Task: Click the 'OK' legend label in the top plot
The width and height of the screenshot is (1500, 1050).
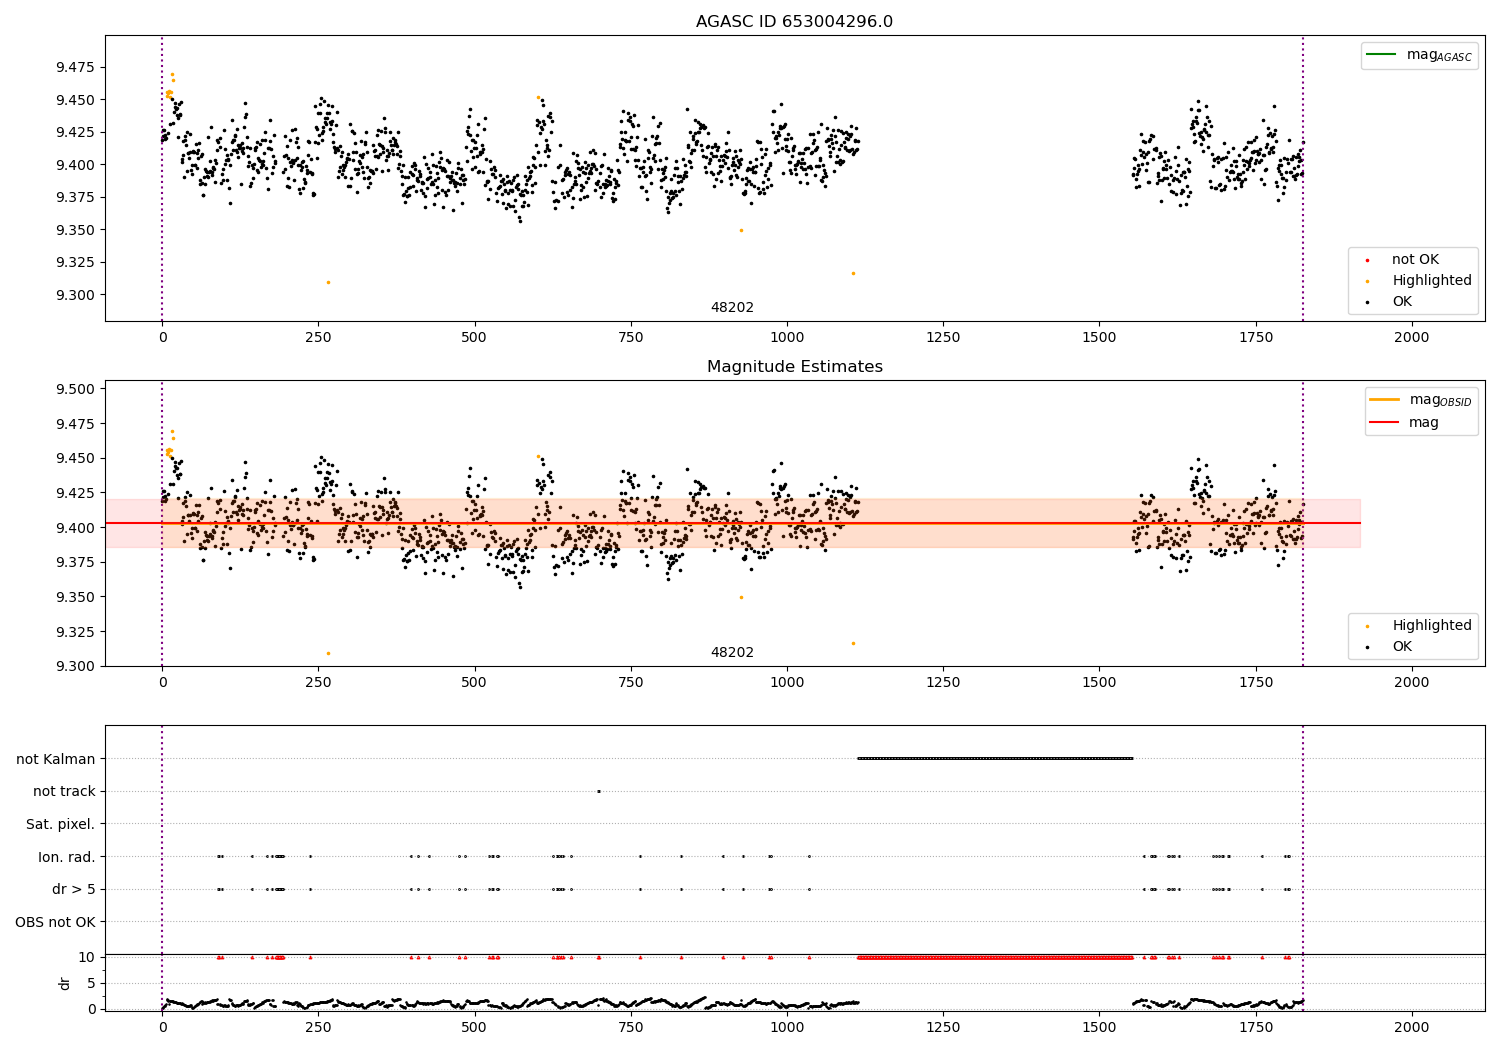Action: coord(1402,302)
